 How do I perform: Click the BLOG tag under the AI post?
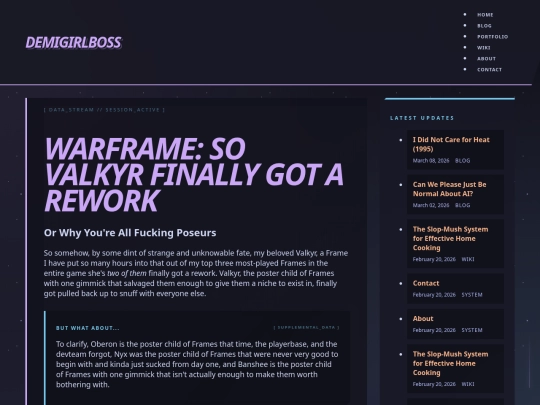click(x=462, y=205)
